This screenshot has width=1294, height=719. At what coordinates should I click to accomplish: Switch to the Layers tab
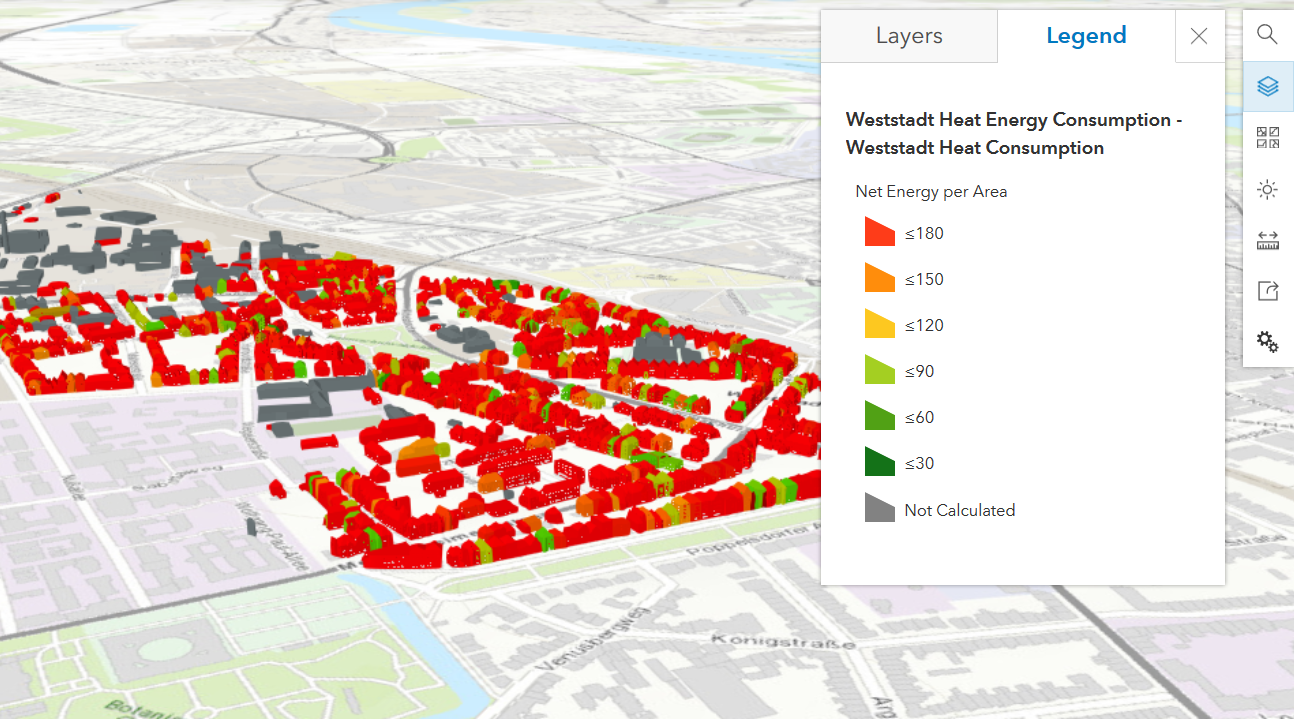coord(908,36)
